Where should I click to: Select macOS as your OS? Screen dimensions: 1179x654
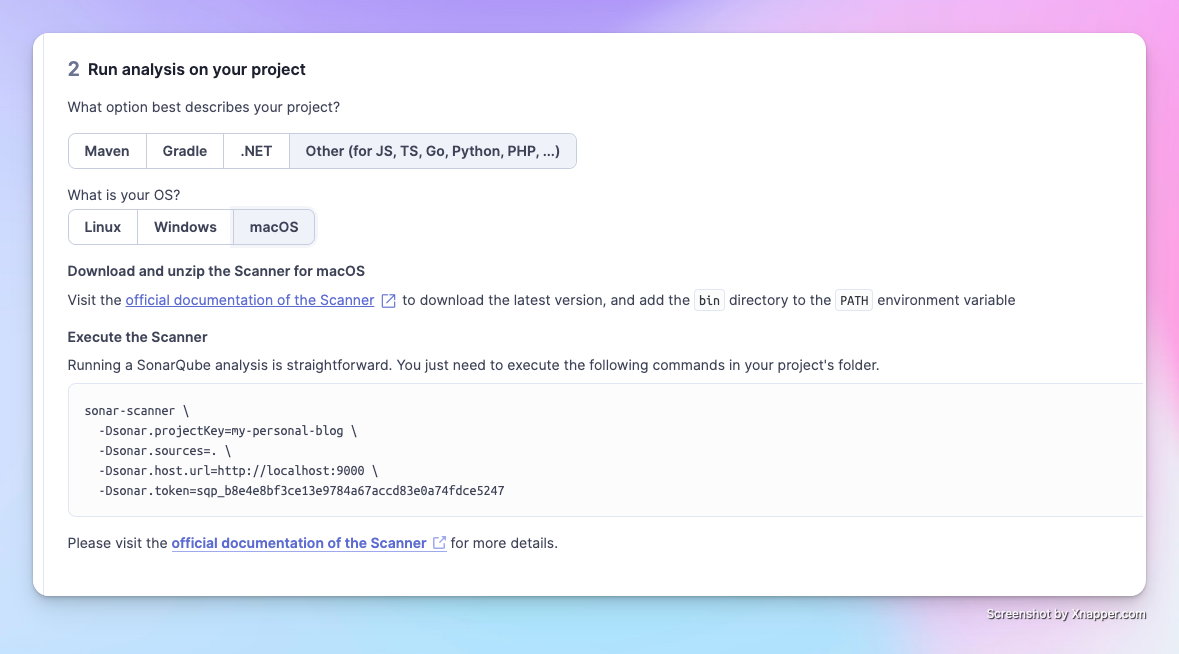[274, 227]
